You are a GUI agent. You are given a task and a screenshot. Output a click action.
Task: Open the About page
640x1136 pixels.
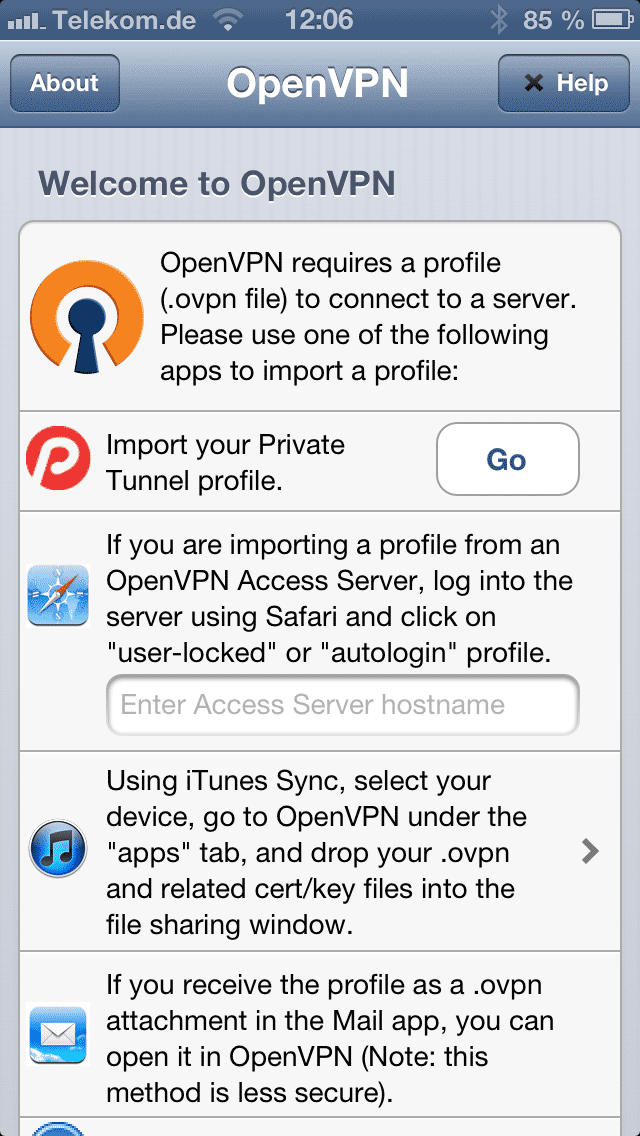click(65, 83)
